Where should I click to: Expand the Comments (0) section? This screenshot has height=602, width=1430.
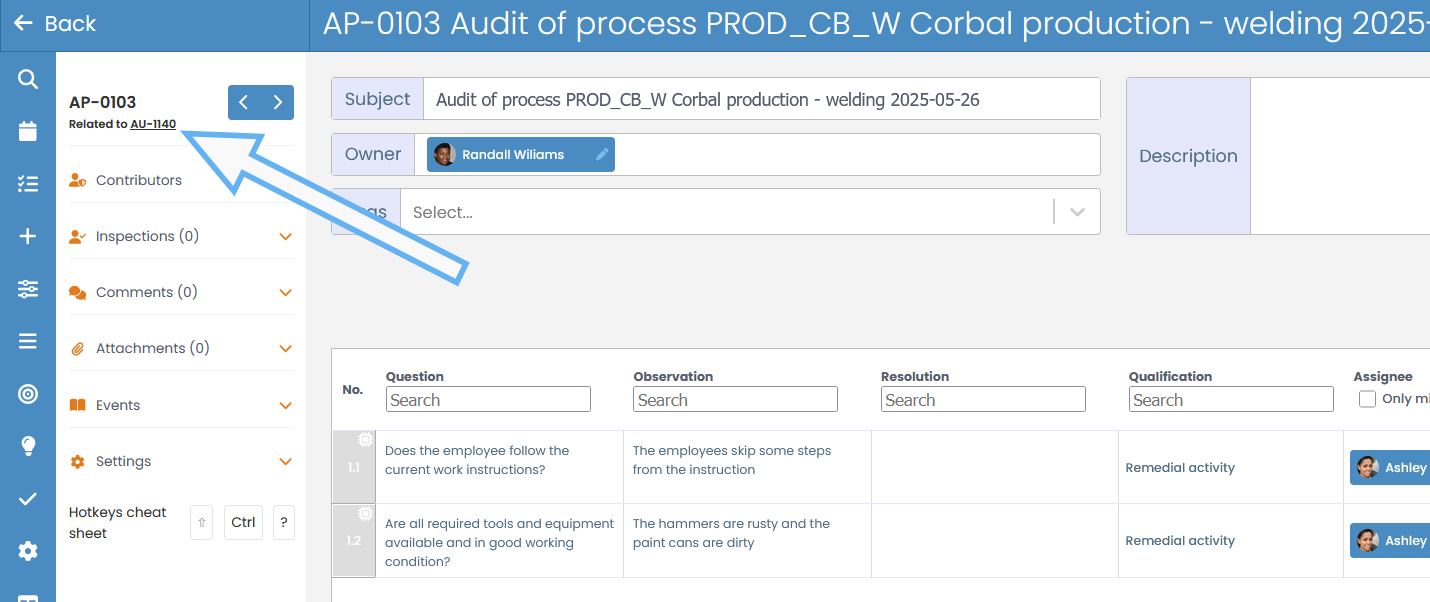(x=181, y=293)
